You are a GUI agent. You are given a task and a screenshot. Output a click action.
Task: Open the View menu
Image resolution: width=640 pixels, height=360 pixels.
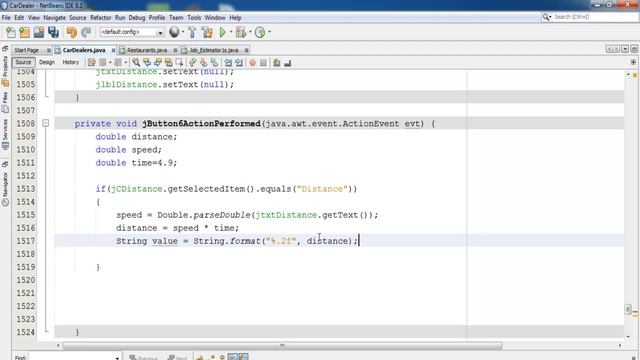point(34,18)
